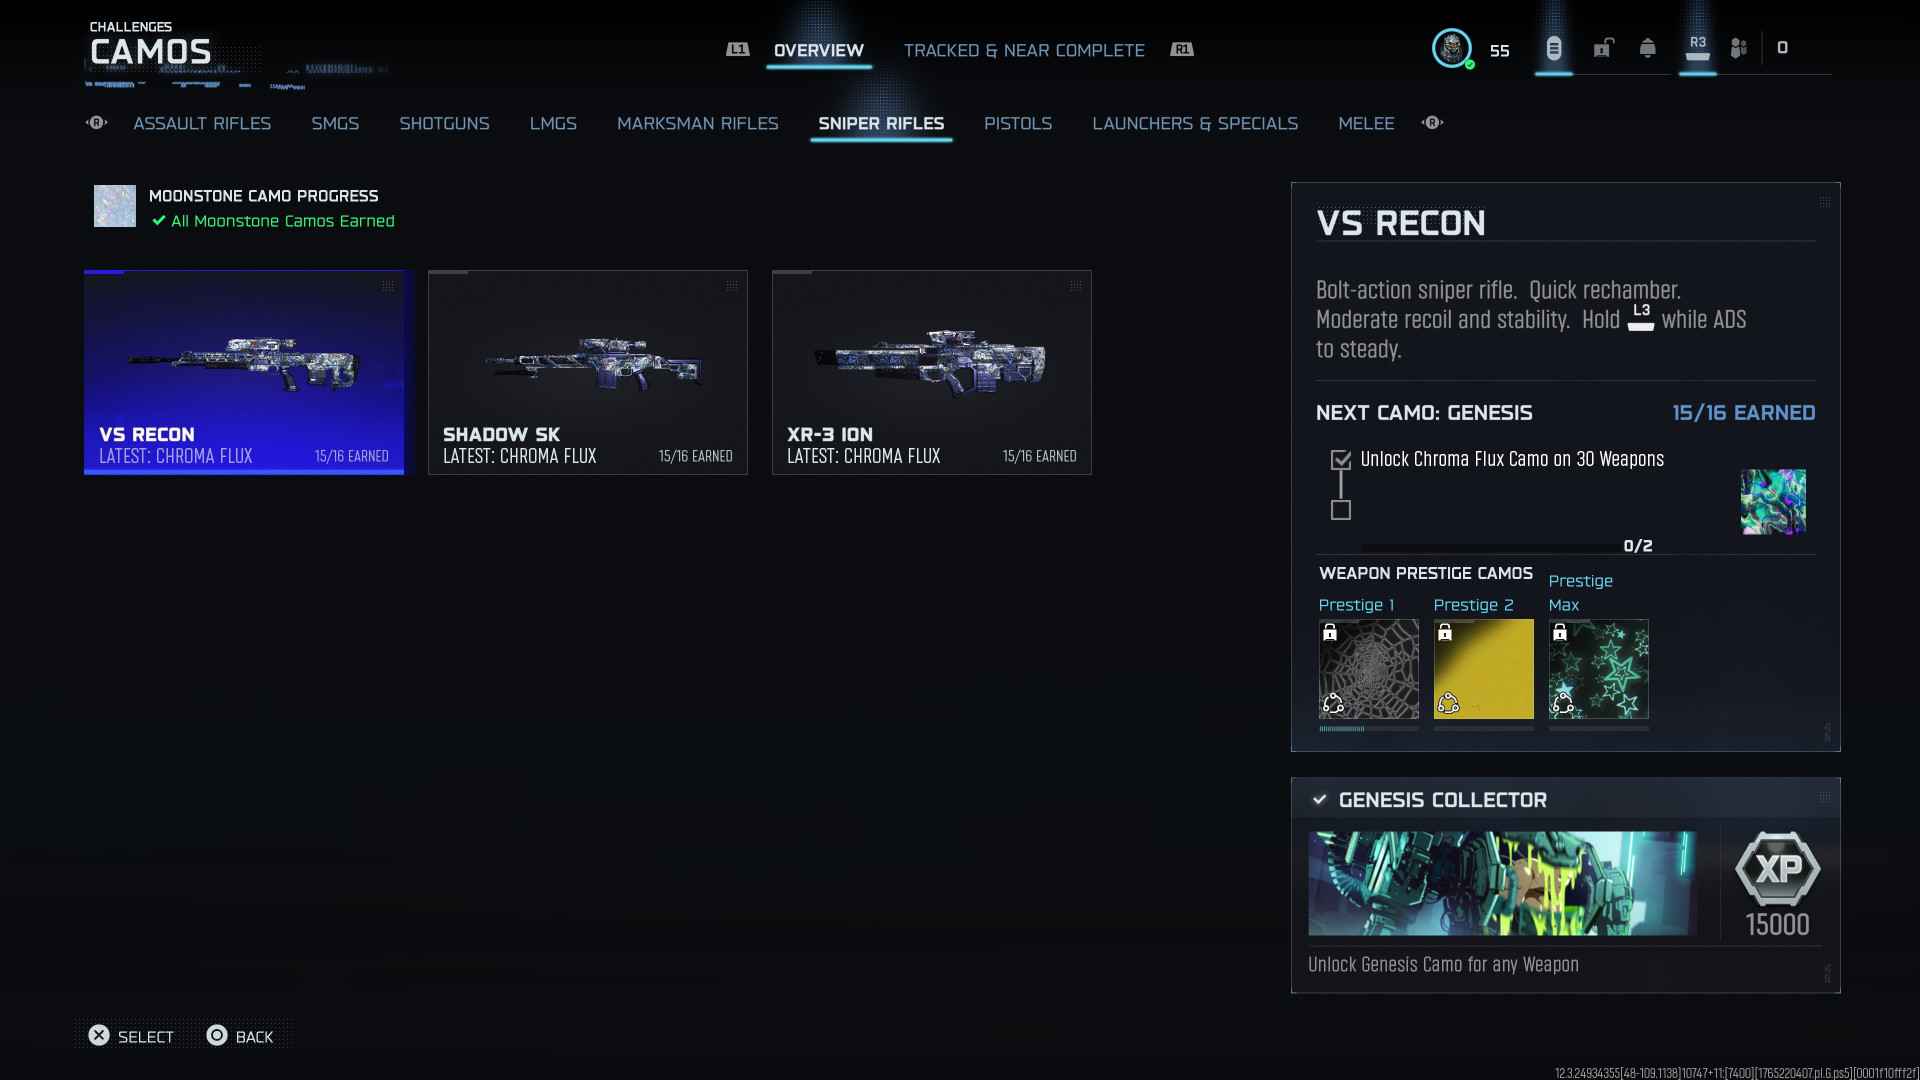The height and width of the screenshot is (1080, 1920).
Task: Click the Genesis camo swatch
Action: (1772, 502)
